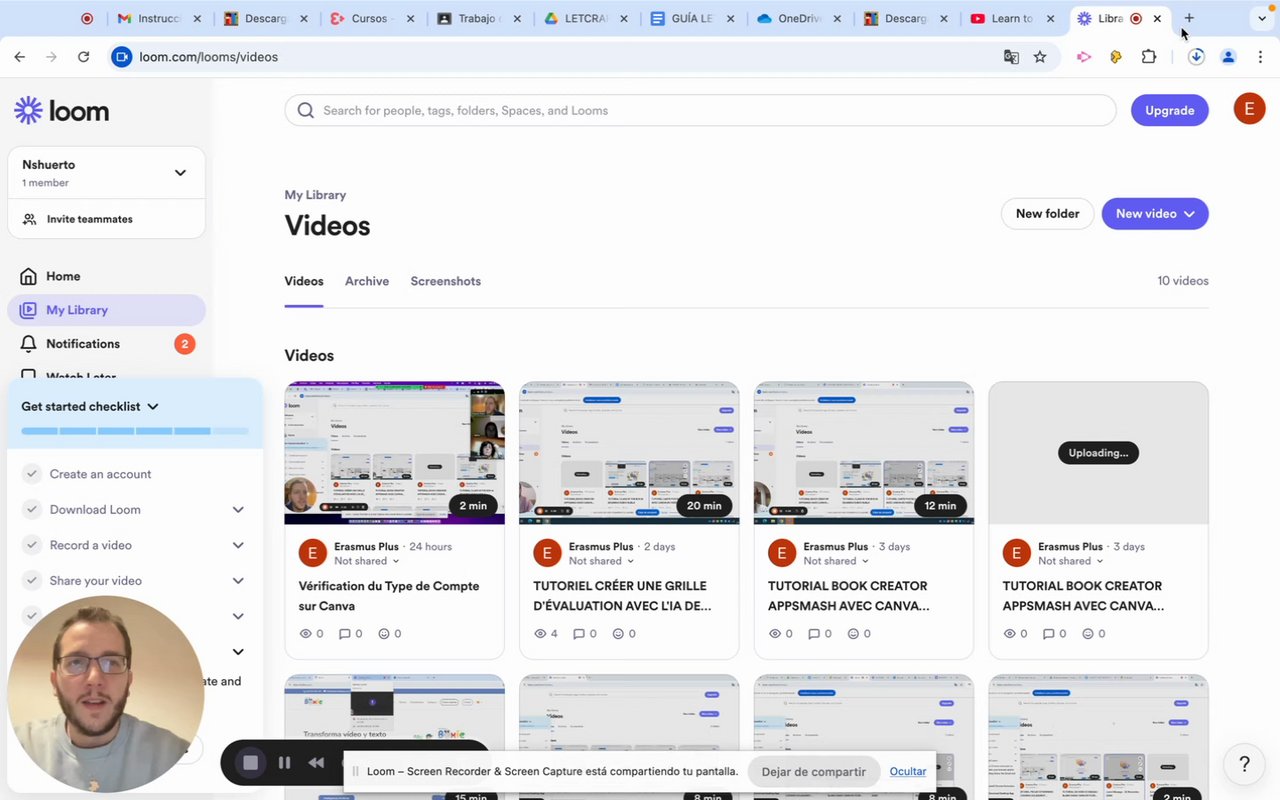This screenshot has width=1280, height=800.
Task: Click the Download Loom checkmark
Action: point(32,510)
